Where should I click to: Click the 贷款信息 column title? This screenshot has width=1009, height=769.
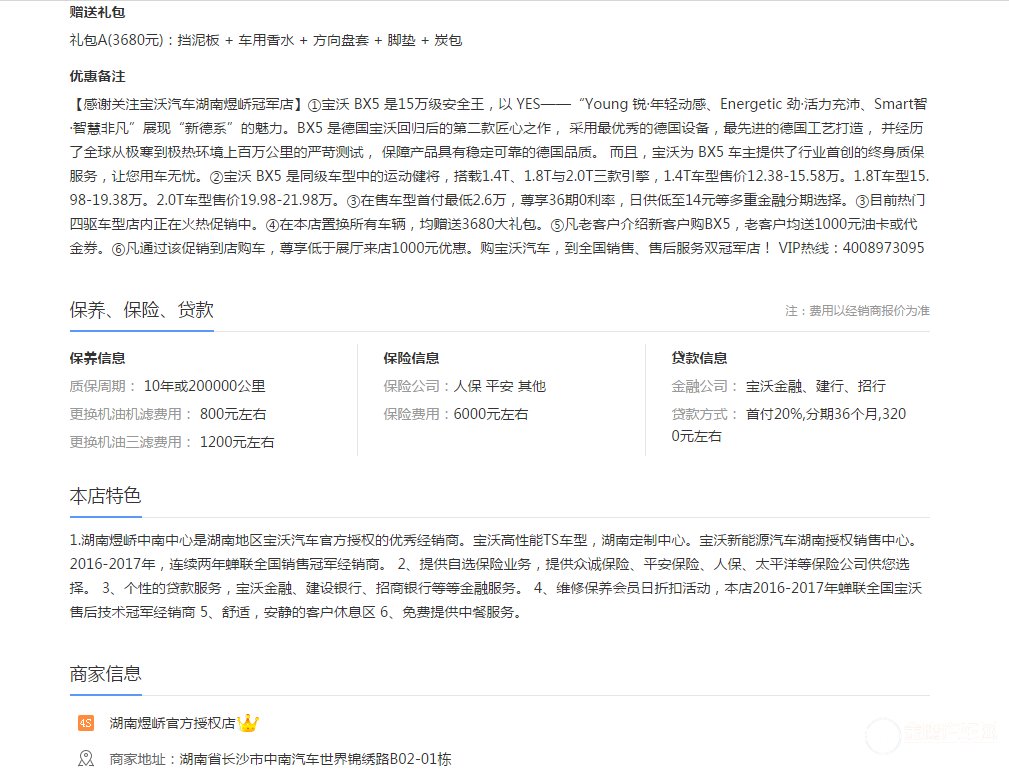pyautogui.click(x=699, y=358)
